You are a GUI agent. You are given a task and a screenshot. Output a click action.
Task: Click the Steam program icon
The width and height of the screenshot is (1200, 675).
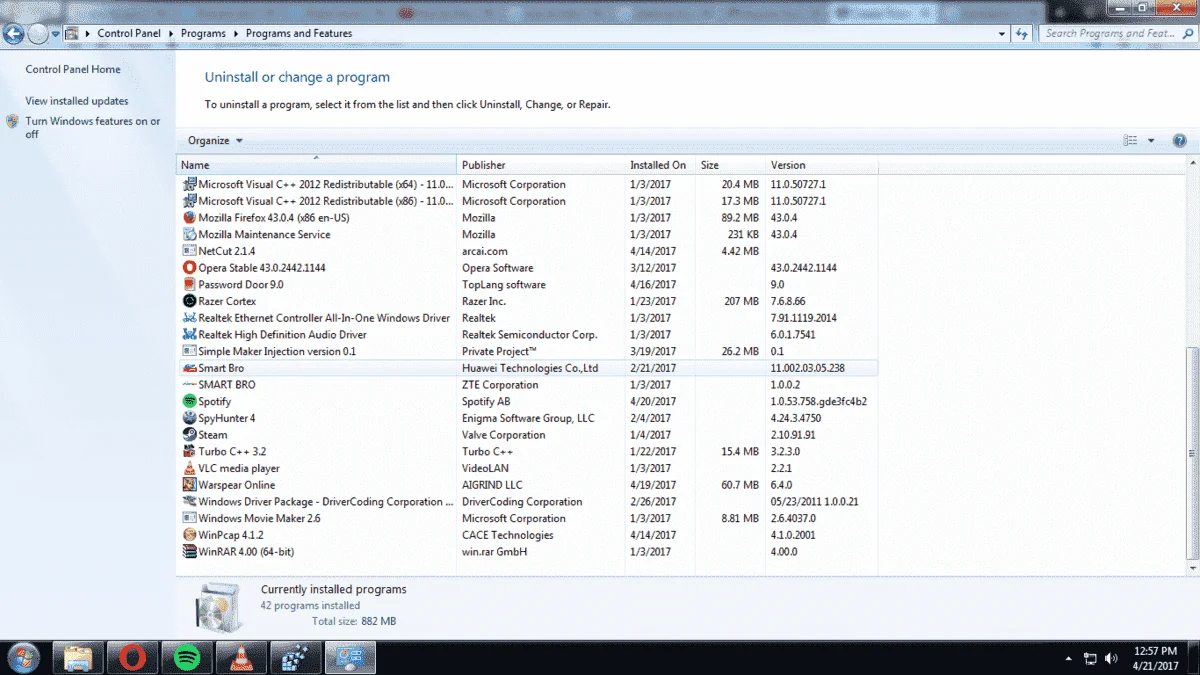pos(190,435)
